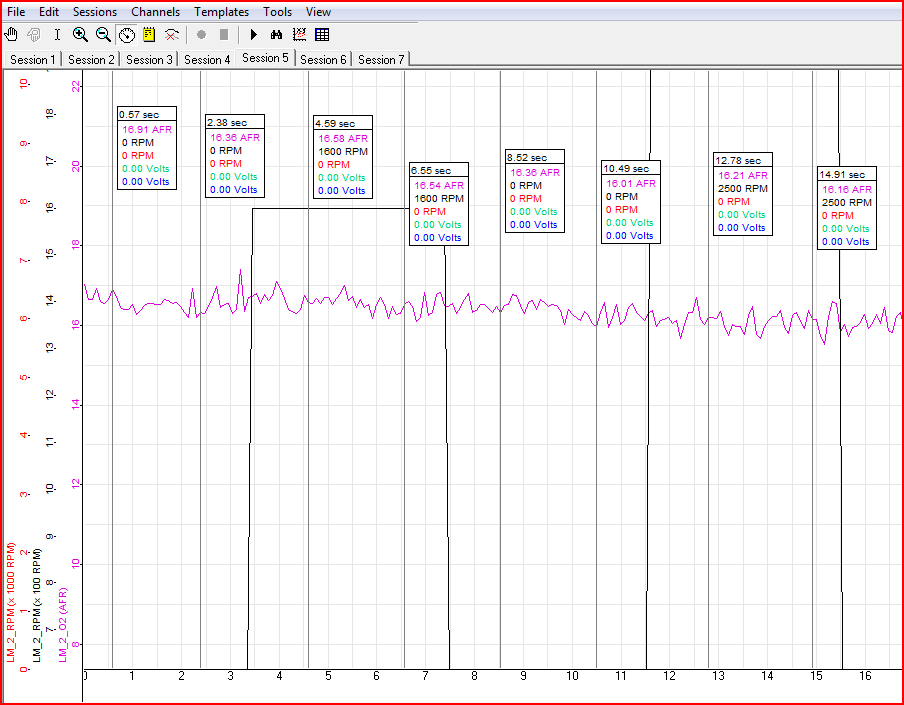Click the grey stop square button
Image resolution: width=904 pixels, height=705 pixels.
tap(224, 35)
